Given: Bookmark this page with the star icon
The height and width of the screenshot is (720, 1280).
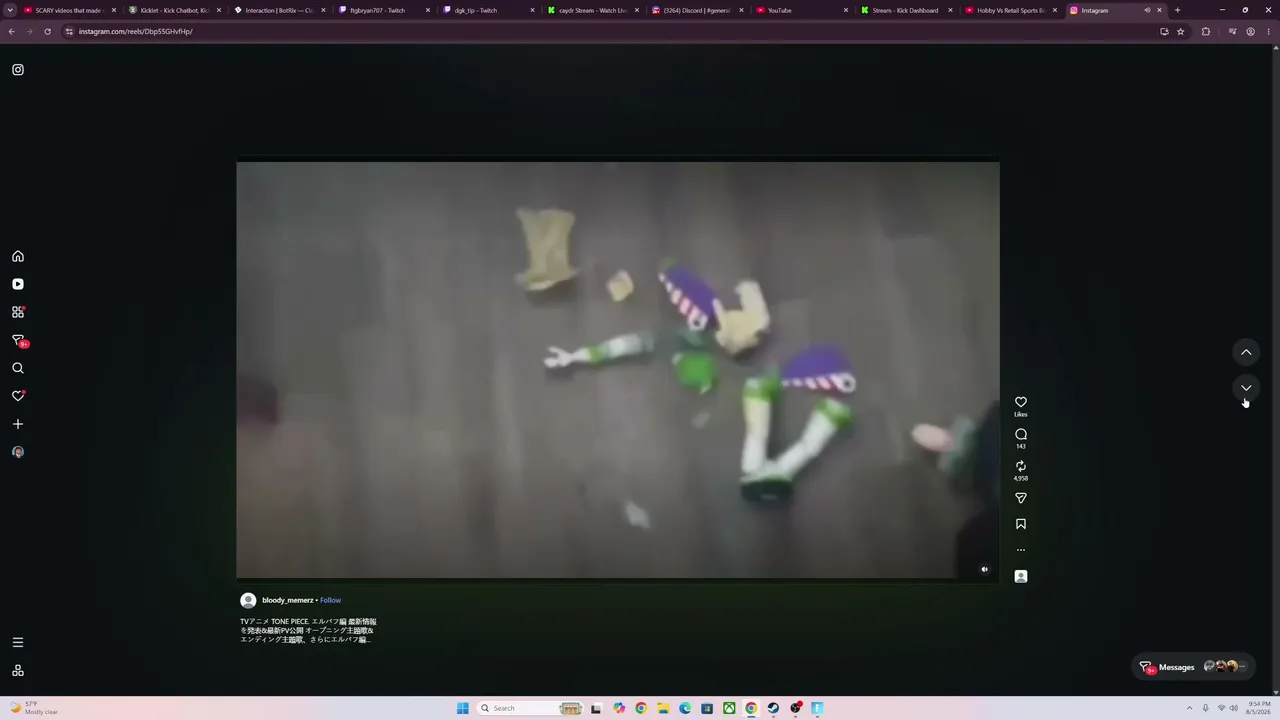Looking at the screenshot, I should tap(1180, 31).
